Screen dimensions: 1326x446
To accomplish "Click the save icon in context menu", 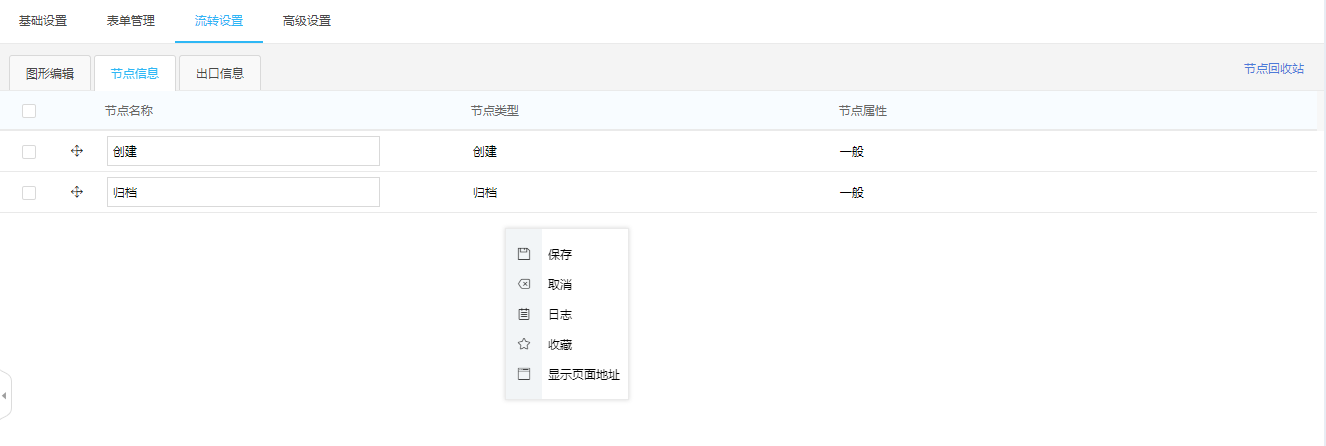I will pos(523,254).
